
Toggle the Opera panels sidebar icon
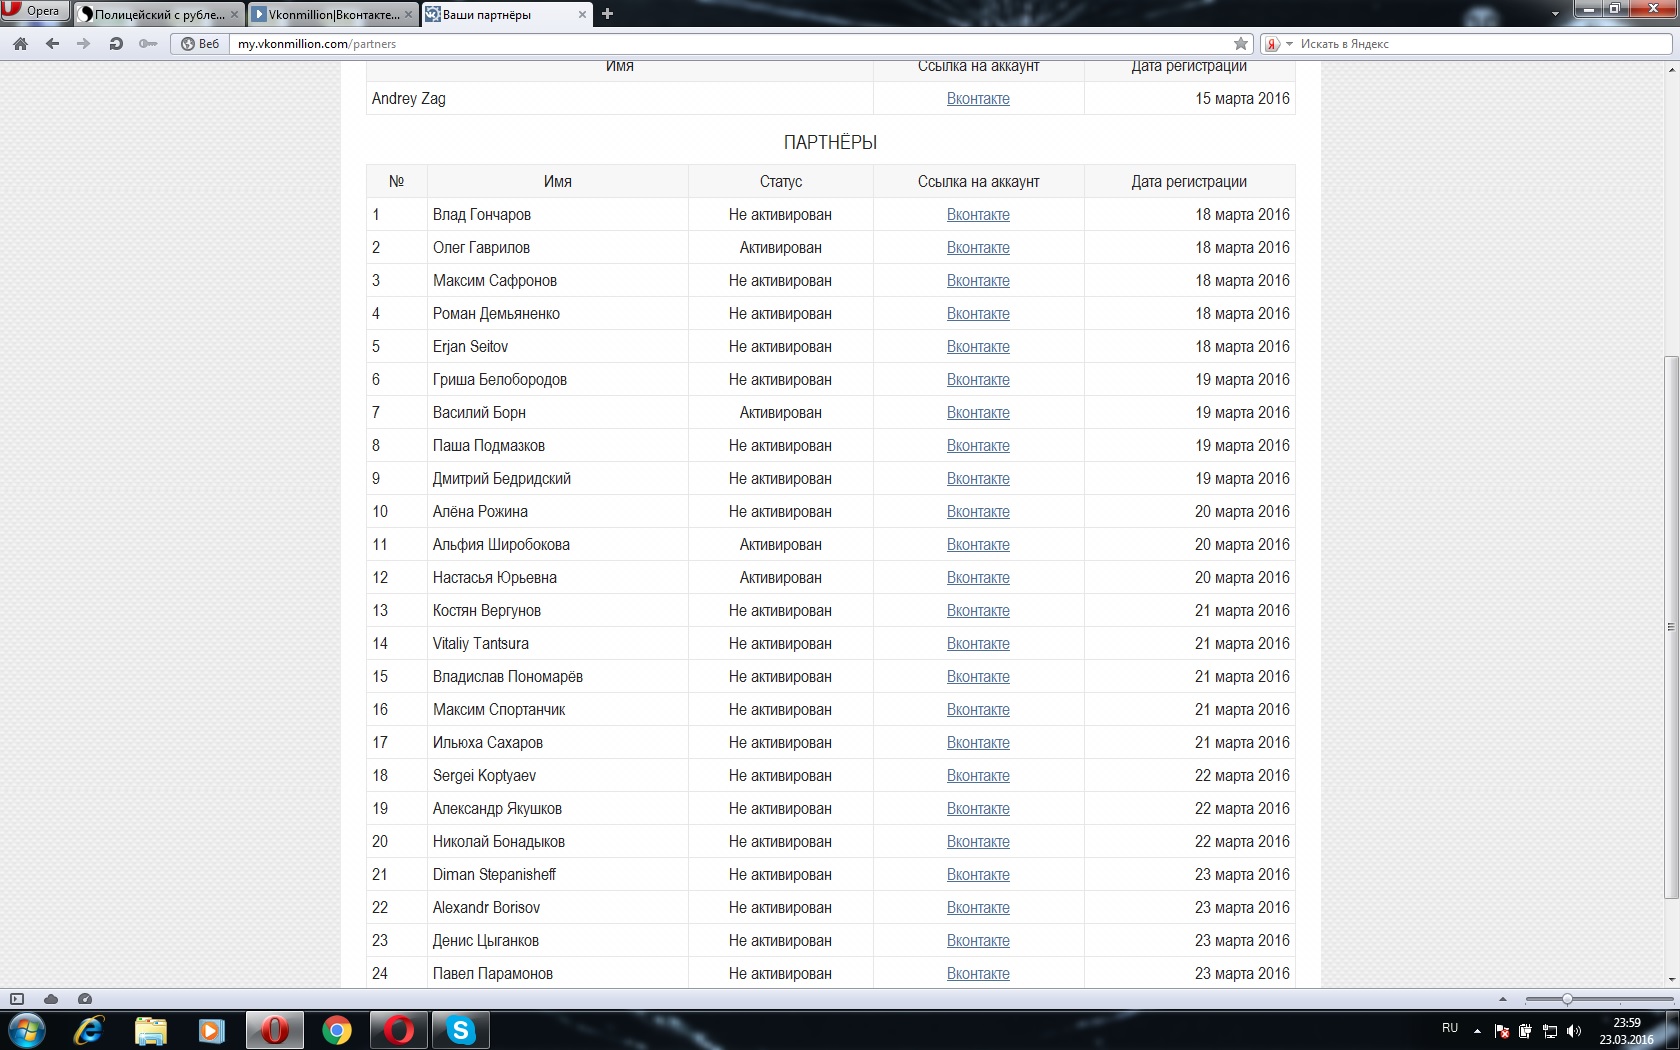(x=17, y=999)
